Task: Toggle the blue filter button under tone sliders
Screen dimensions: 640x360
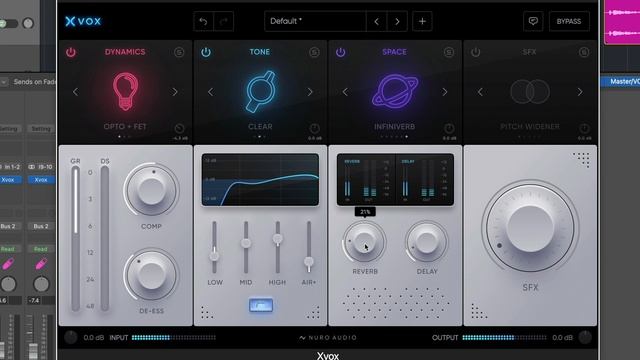Action: coord(261,305)
